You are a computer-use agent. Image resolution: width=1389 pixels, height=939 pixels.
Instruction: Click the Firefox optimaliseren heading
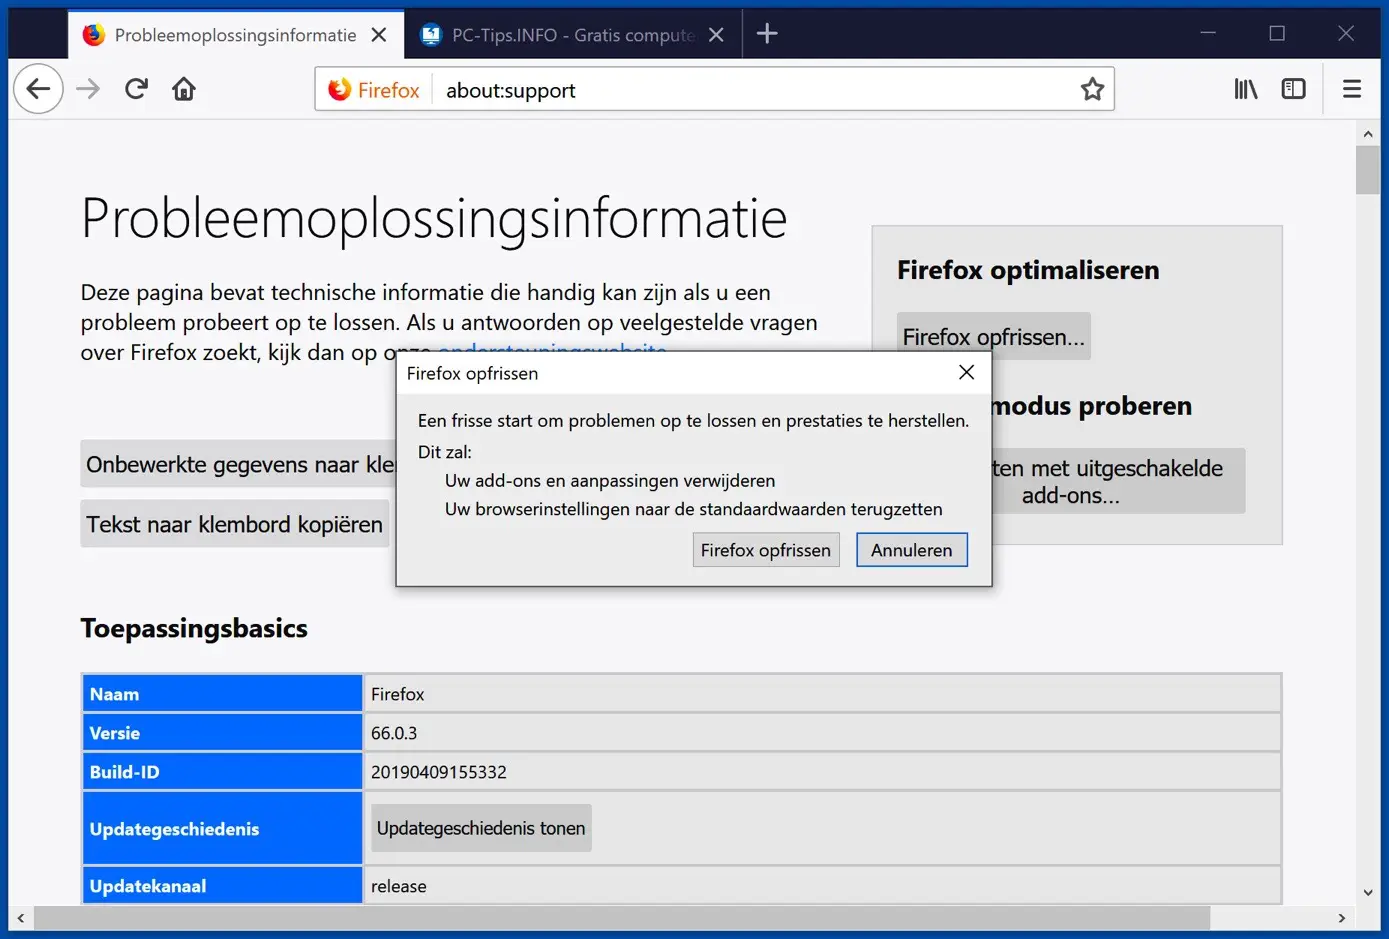coord(1028,270)
